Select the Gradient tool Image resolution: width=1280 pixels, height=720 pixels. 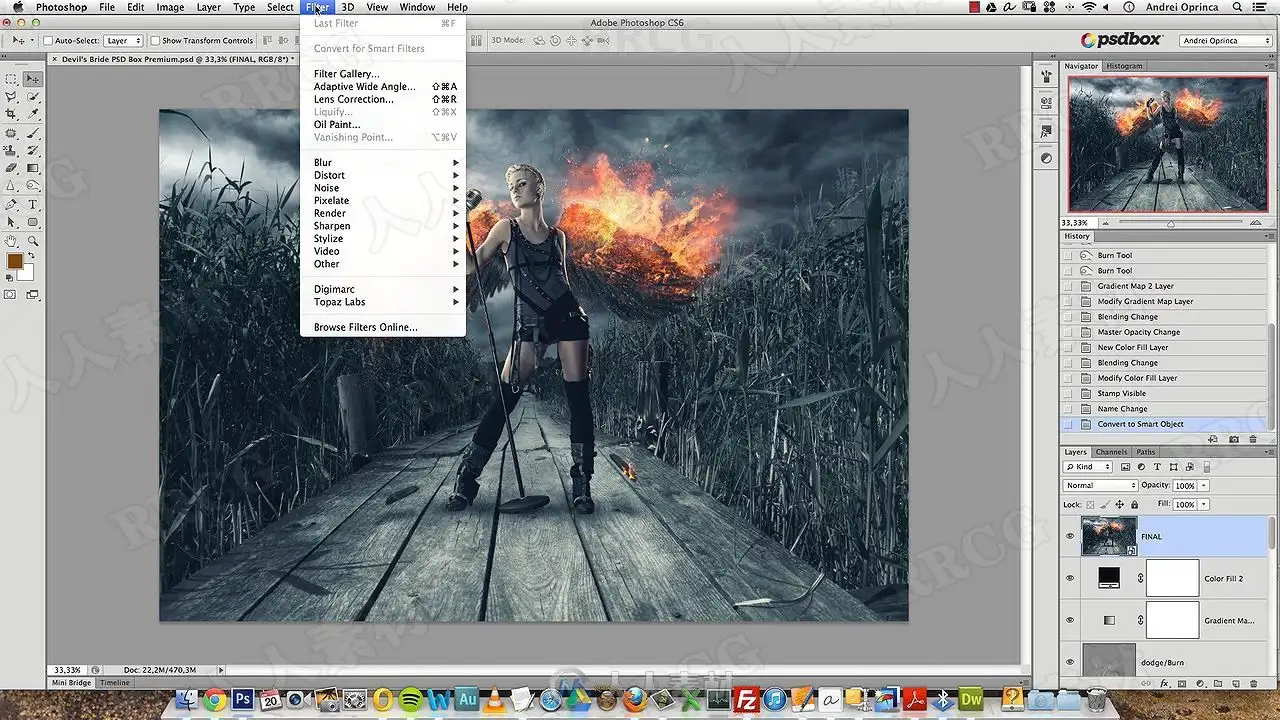(x=33, y=168)
